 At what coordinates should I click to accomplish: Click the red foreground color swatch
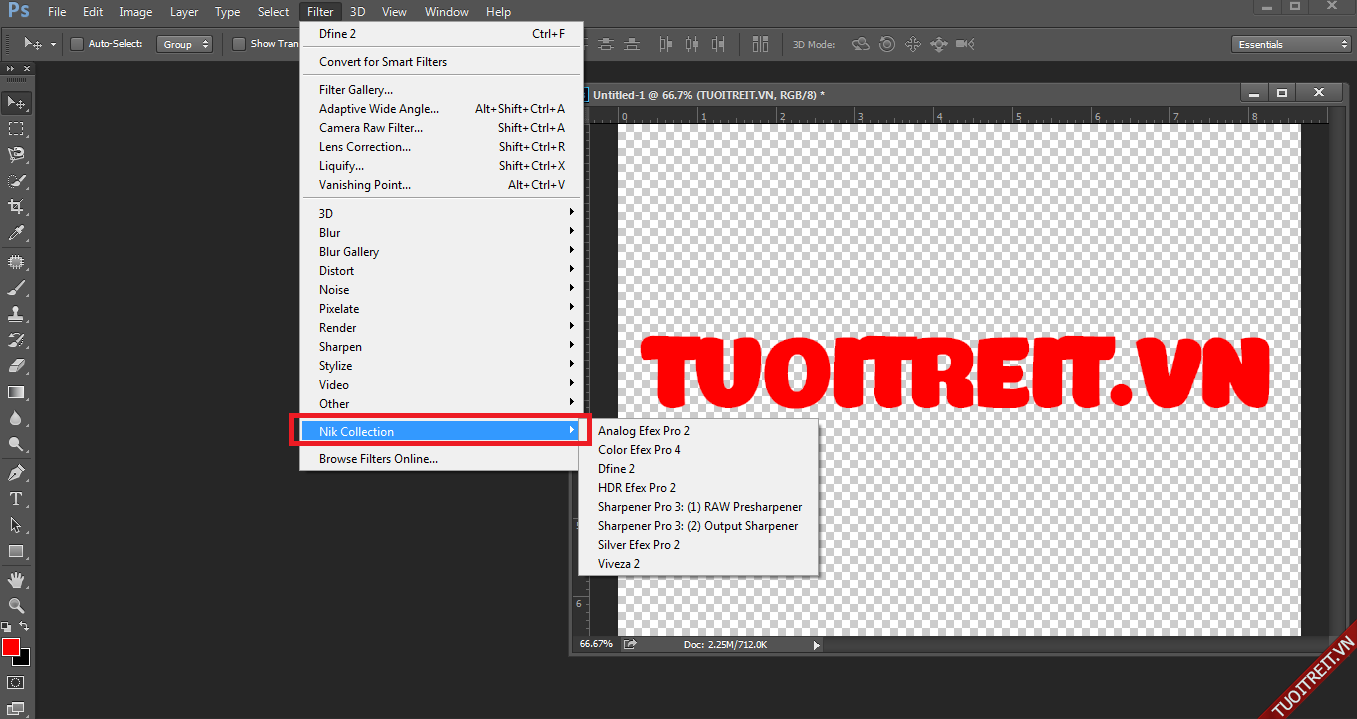pyautogui.click(x=11, y=648)
